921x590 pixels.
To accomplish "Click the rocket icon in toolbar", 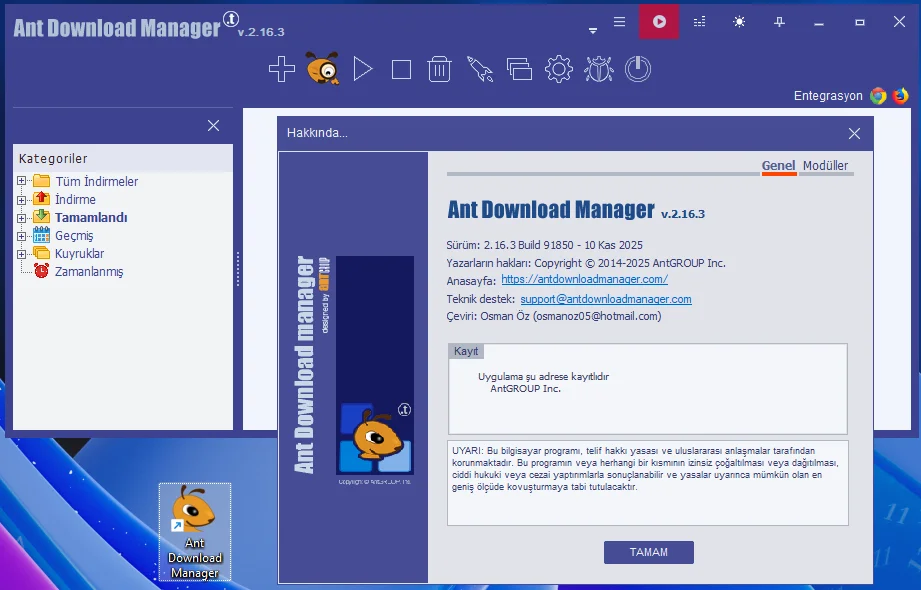I will pos(479,69).
